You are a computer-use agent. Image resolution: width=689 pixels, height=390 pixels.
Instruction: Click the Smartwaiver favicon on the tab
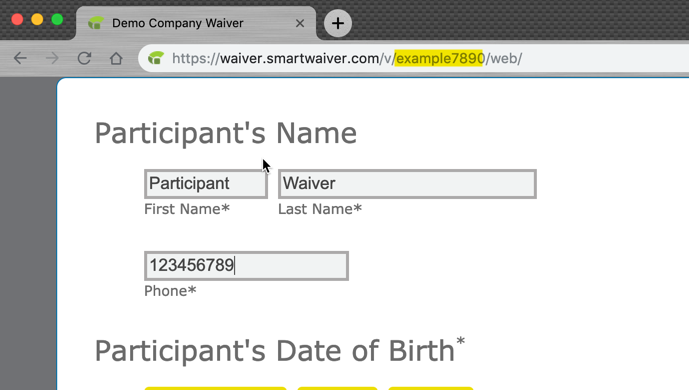pyautogui.click(x=96, y=23)
